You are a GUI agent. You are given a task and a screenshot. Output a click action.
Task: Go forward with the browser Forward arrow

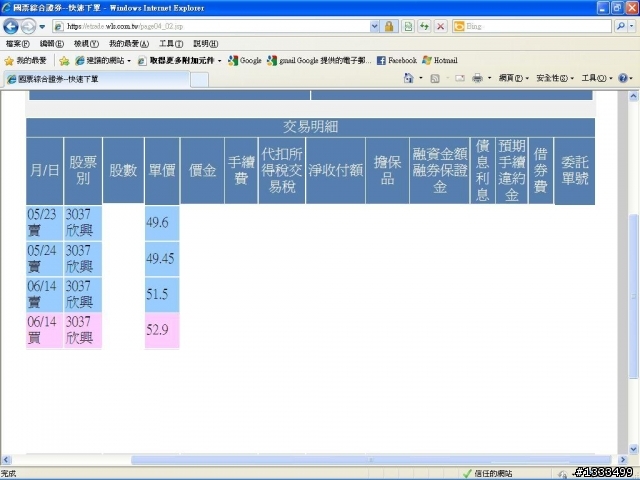(28, 27)
